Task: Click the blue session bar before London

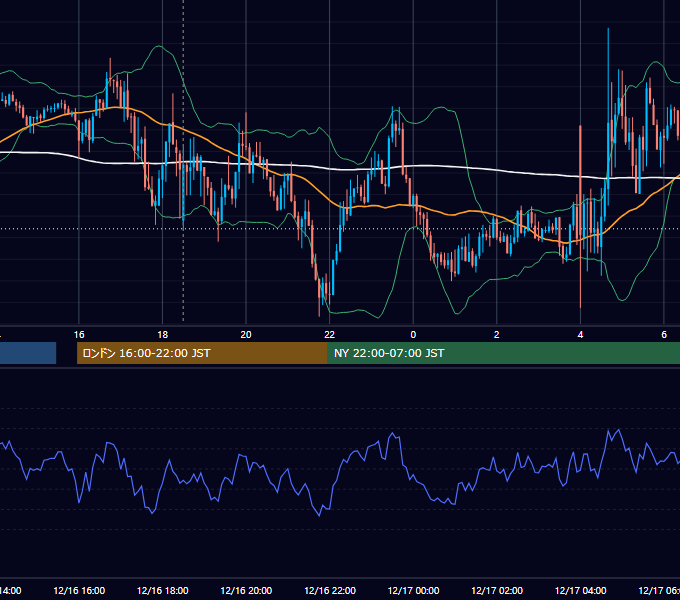Action: point(28,353)
